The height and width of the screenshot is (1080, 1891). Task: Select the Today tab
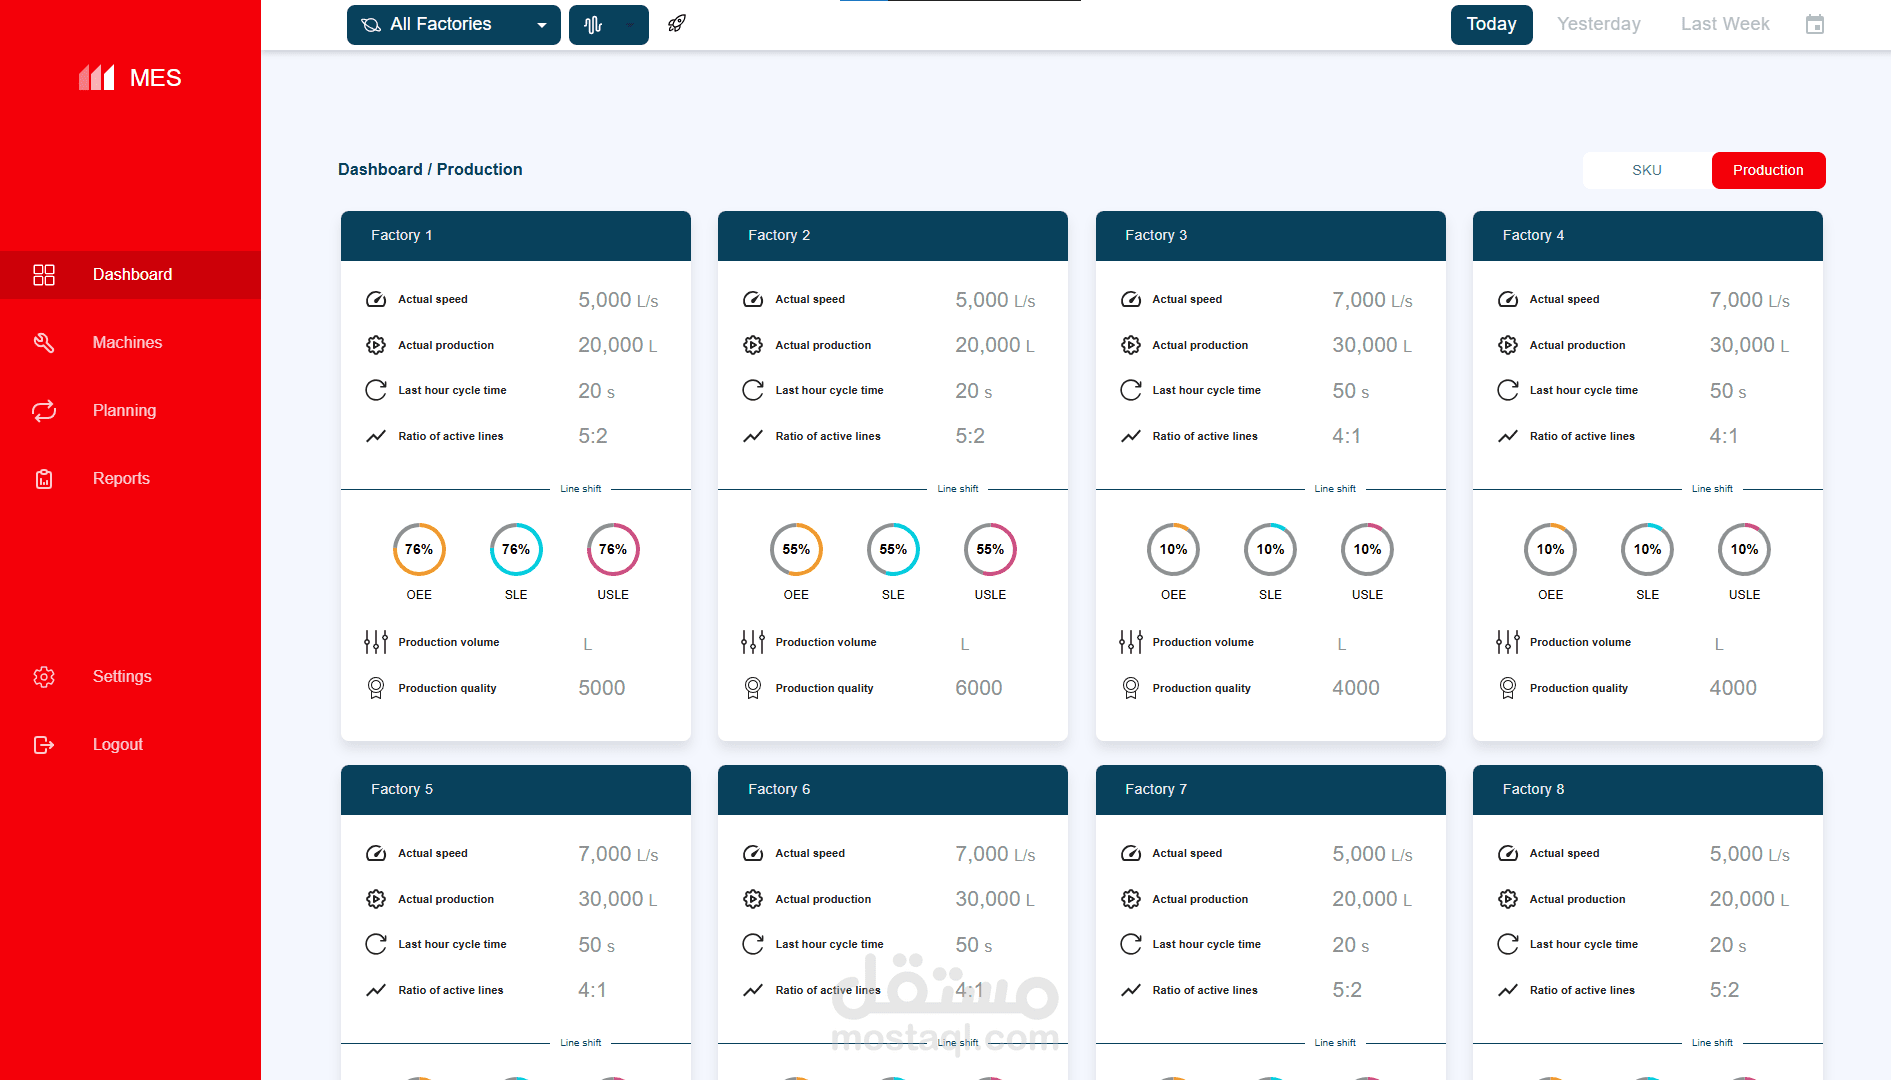click(1491, 24)
